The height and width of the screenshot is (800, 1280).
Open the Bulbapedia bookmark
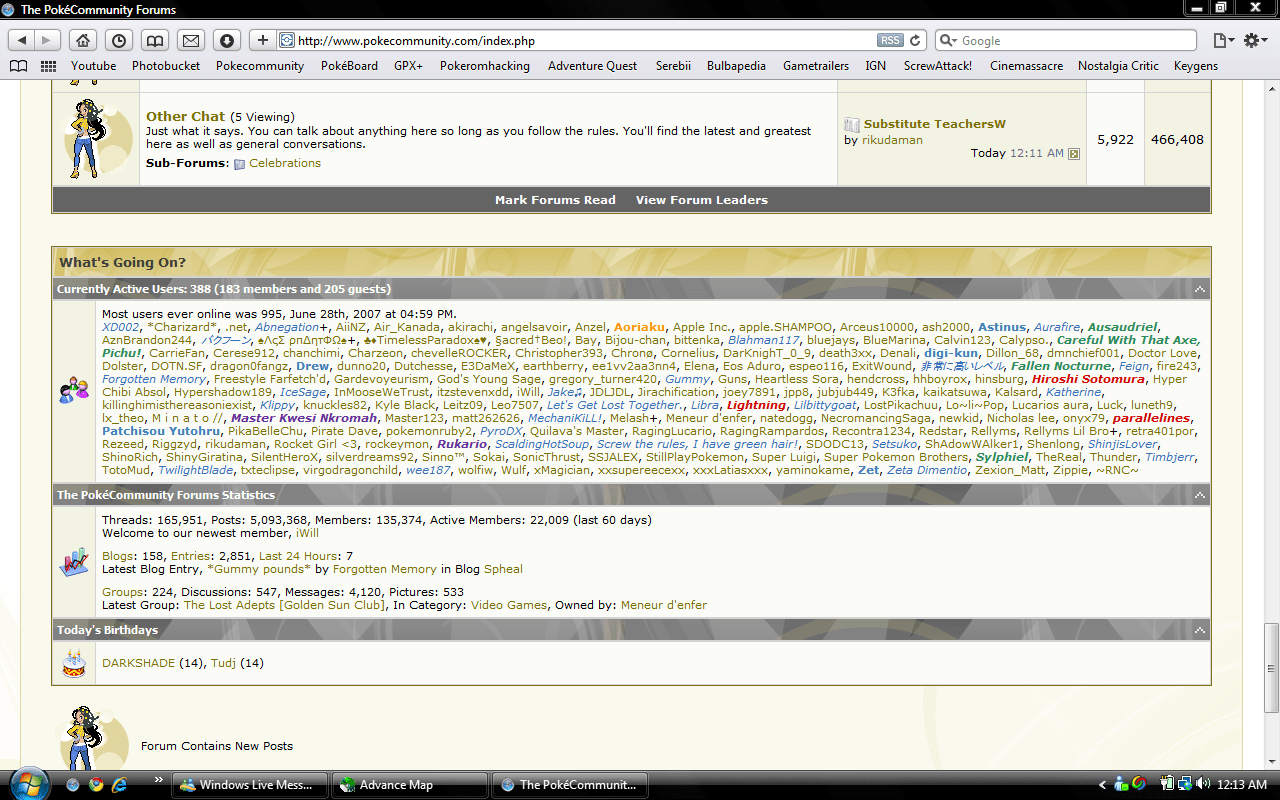736,66
